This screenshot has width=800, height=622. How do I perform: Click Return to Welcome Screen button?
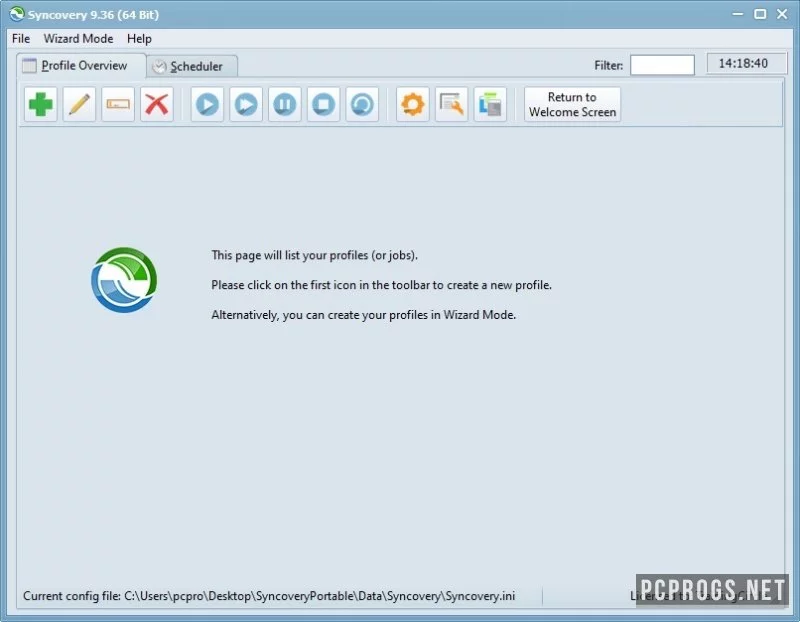[572, 105]
